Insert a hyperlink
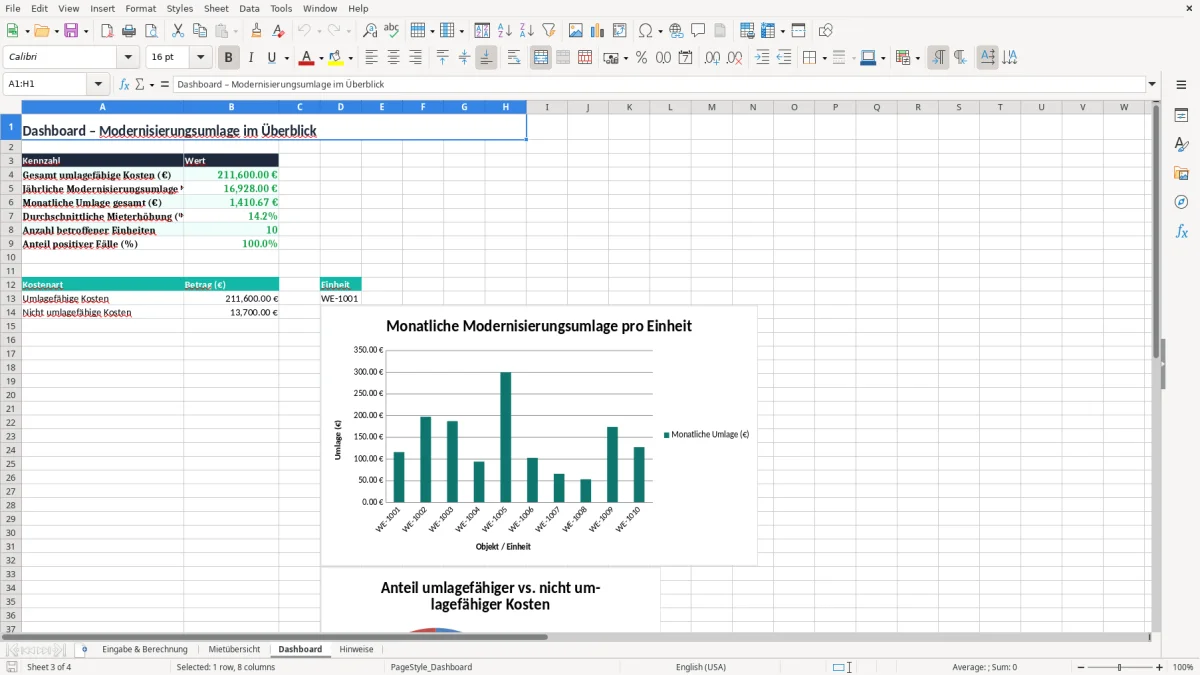 click(x=677, y=31)
